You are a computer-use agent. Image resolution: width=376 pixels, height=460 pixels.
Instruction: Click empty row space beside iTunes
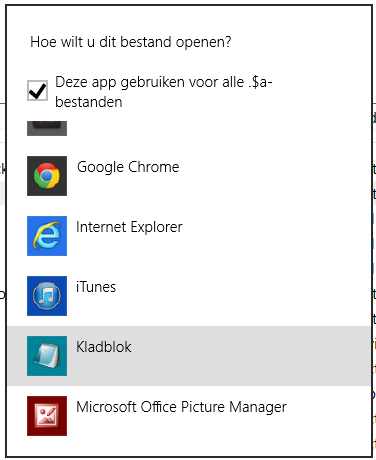click(x=240, y=296)
